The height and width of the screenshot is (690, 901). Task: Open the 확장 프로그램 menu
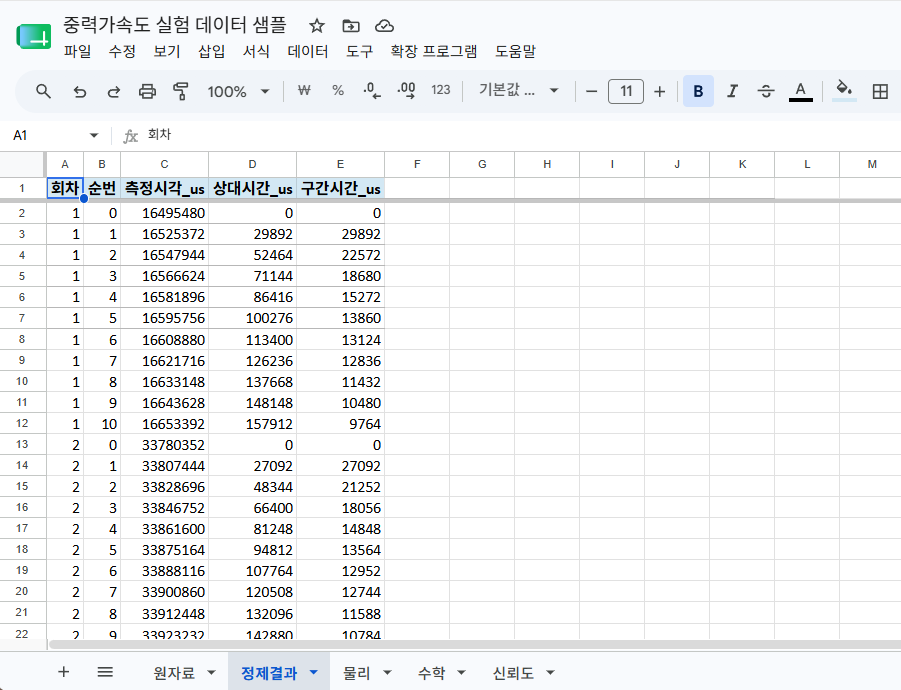coord(434,52)
